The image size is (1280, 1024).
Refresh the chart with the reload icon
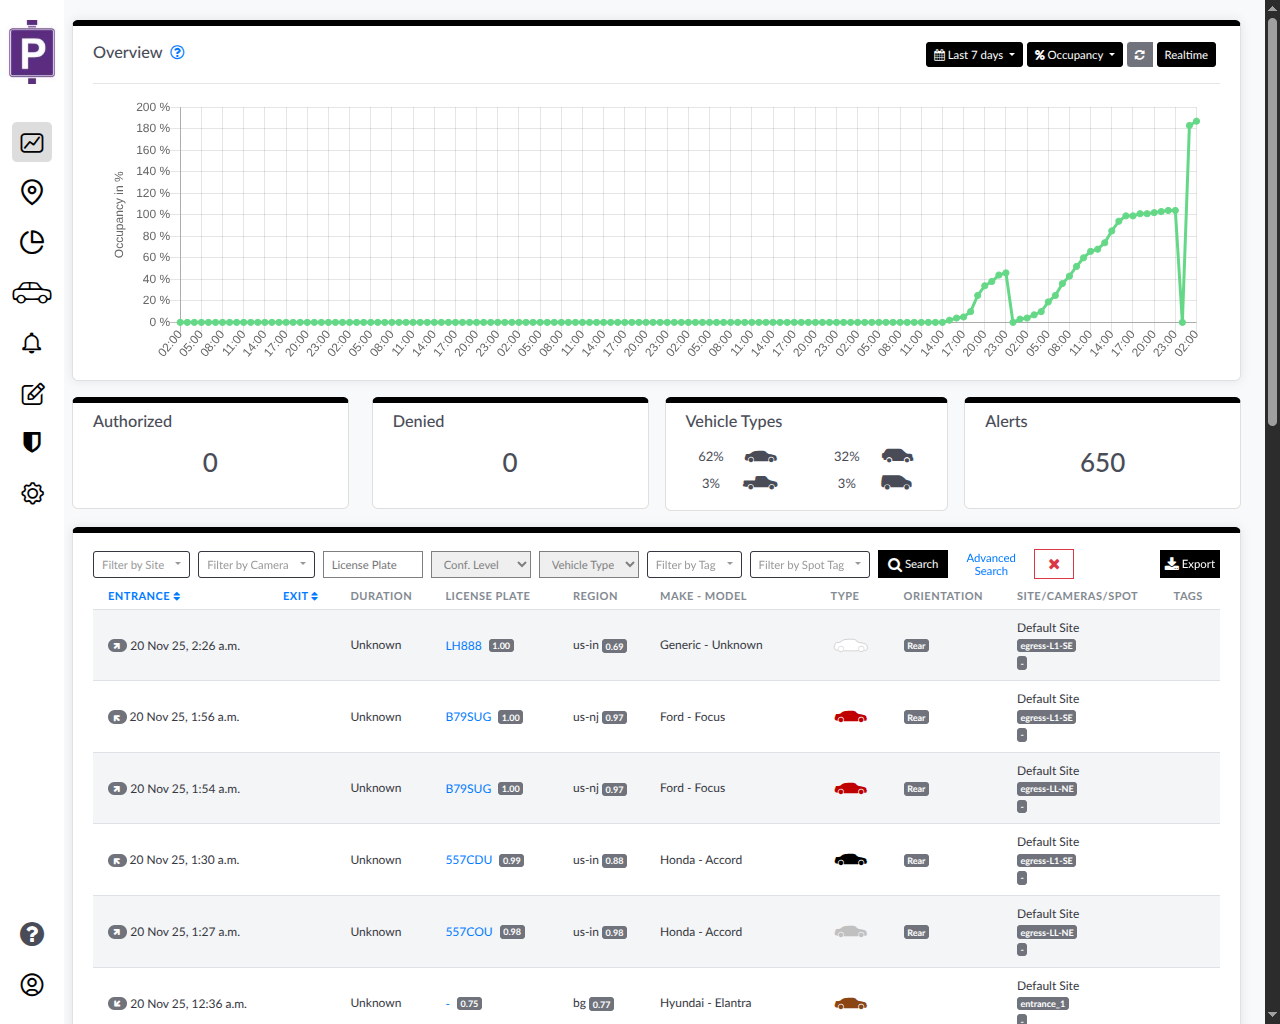coord(1140,54)
